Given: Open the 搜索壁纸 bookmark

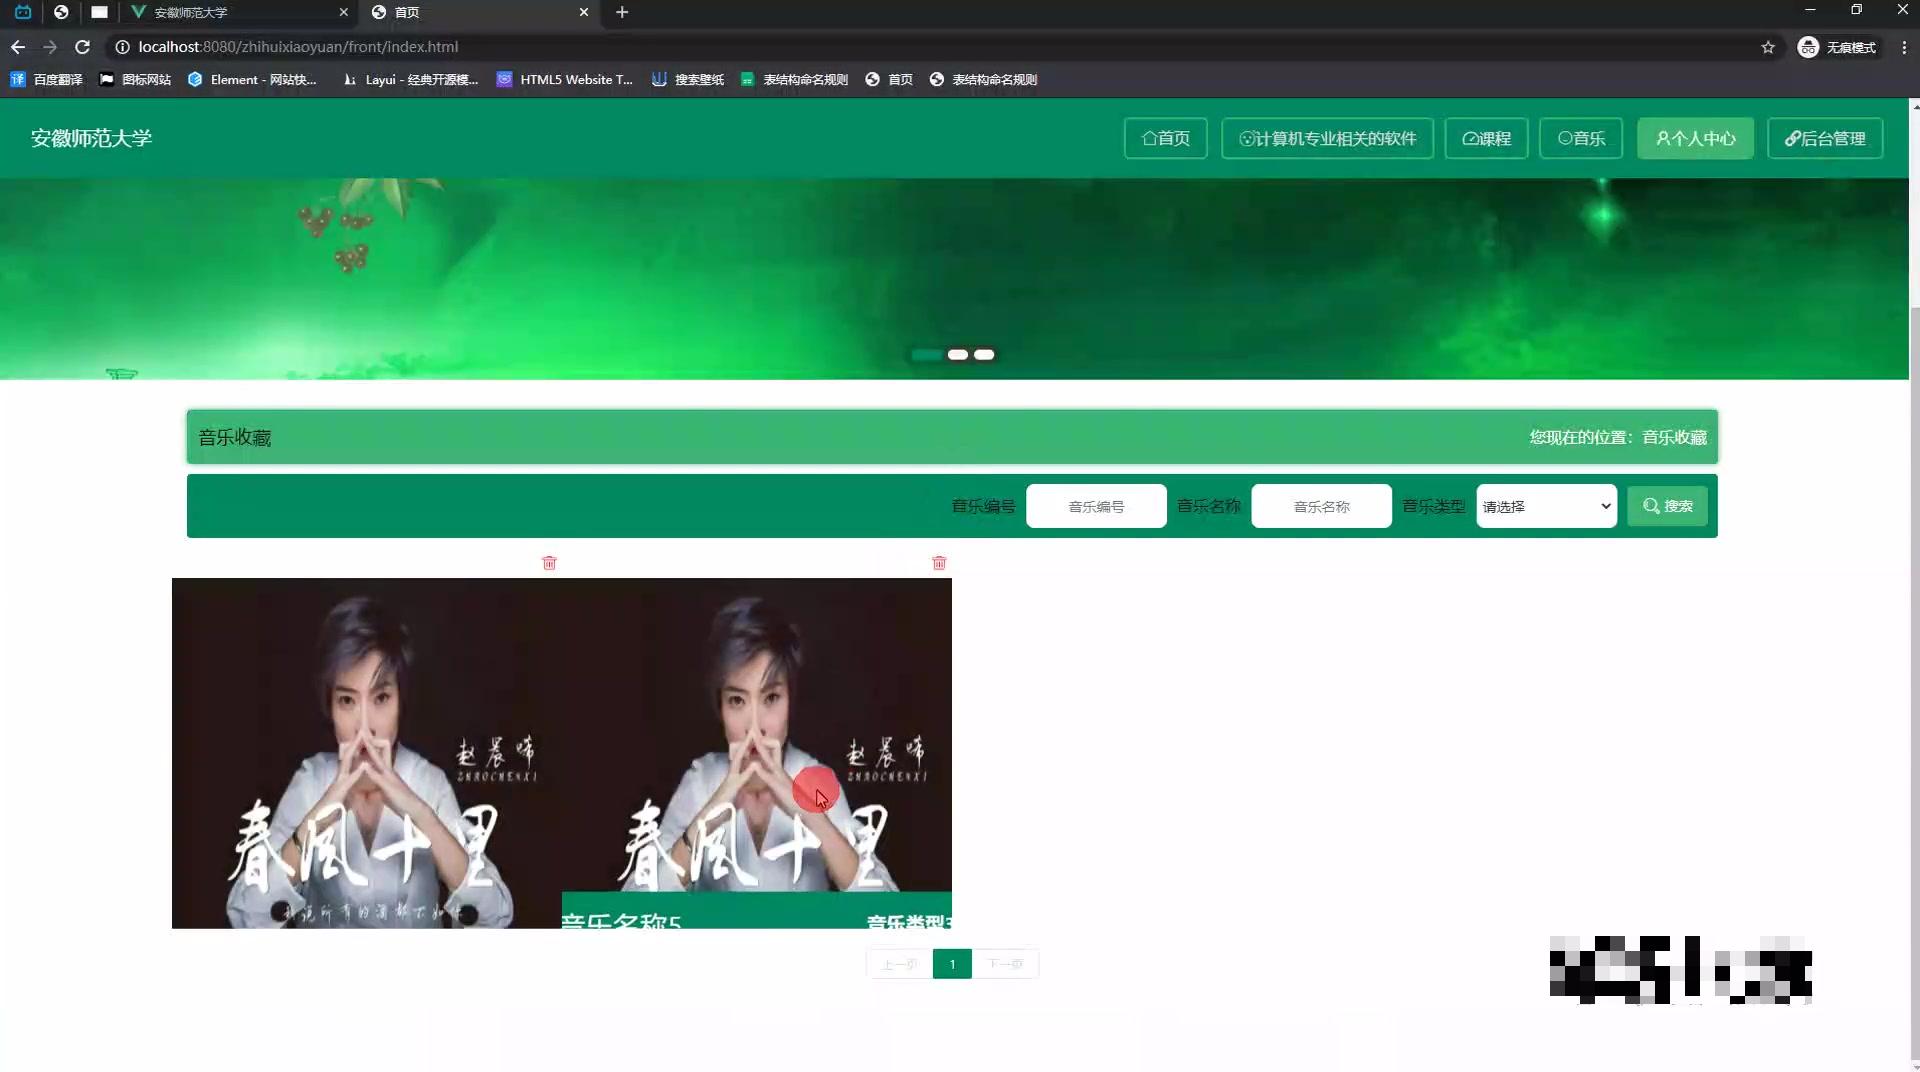Looking at the screenshot, I should pyautogui.click(x=688, y=79).
